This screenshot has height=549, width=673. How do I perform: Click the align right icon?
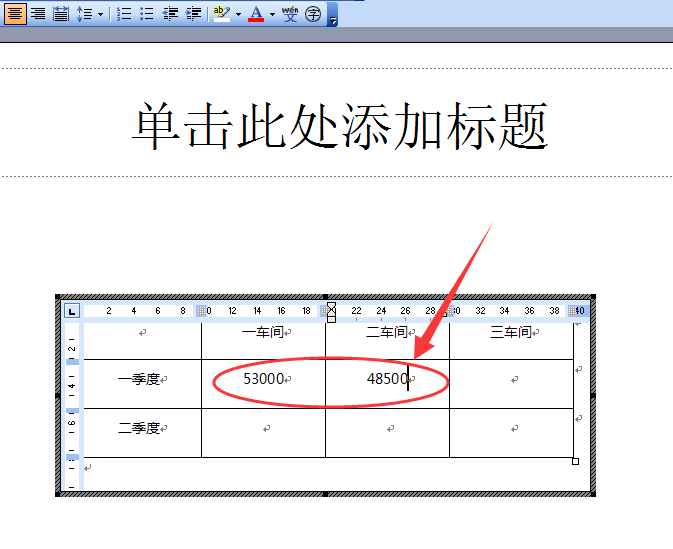click(38, 13)
